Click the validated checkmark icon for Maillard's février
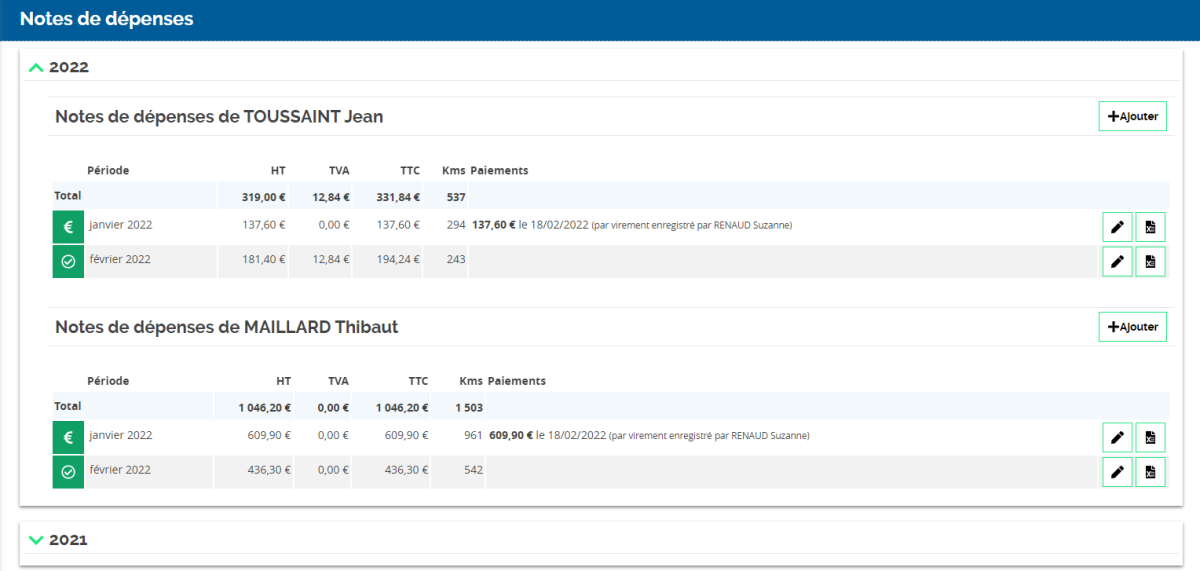Screen dimensions: 1200x571 [x=68, y=471]
